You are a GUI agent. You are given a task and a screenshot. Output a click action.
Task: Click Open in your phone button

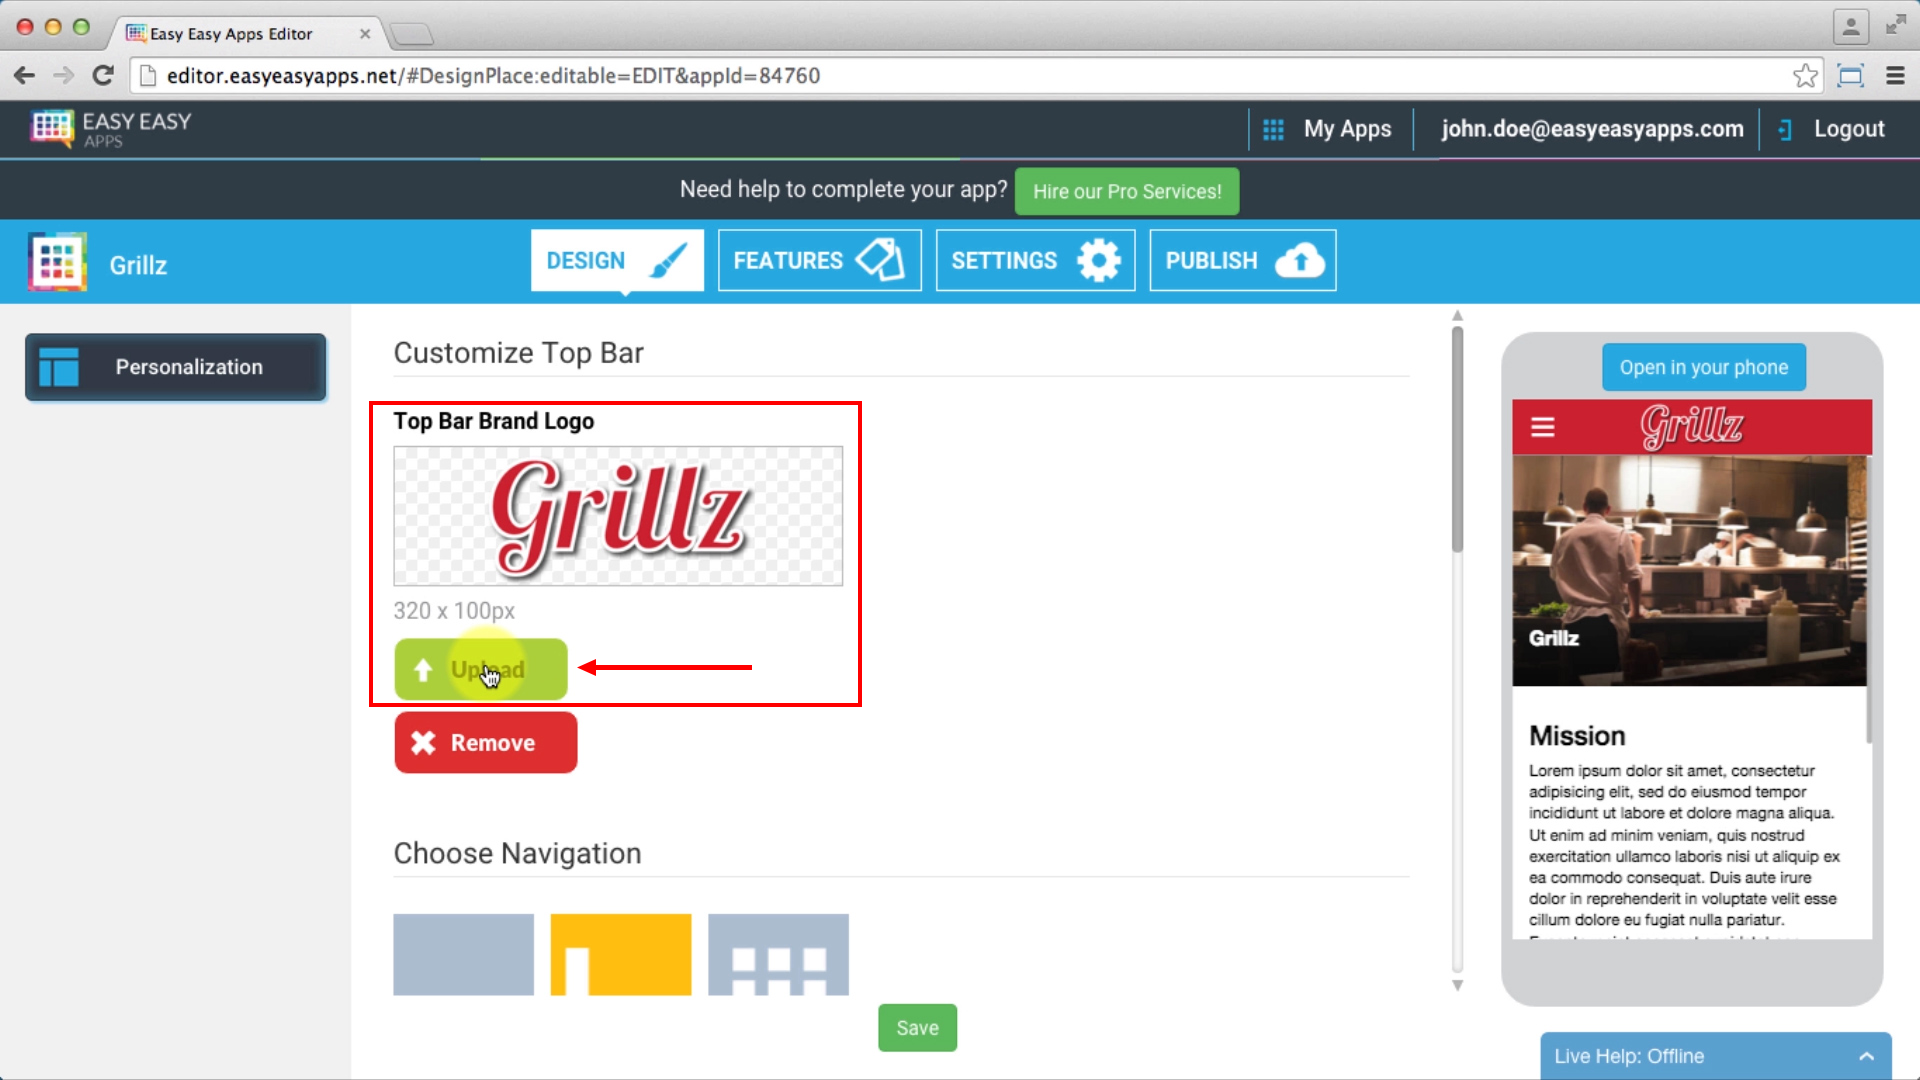tap(1704, 367)
